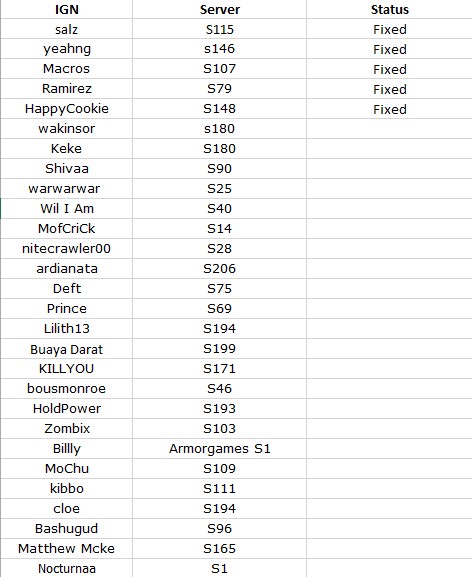Image resolution: width=472 pixels, height=577 pixels.
Task: Select the Server column header cell
Action: [x=219, y=9]
